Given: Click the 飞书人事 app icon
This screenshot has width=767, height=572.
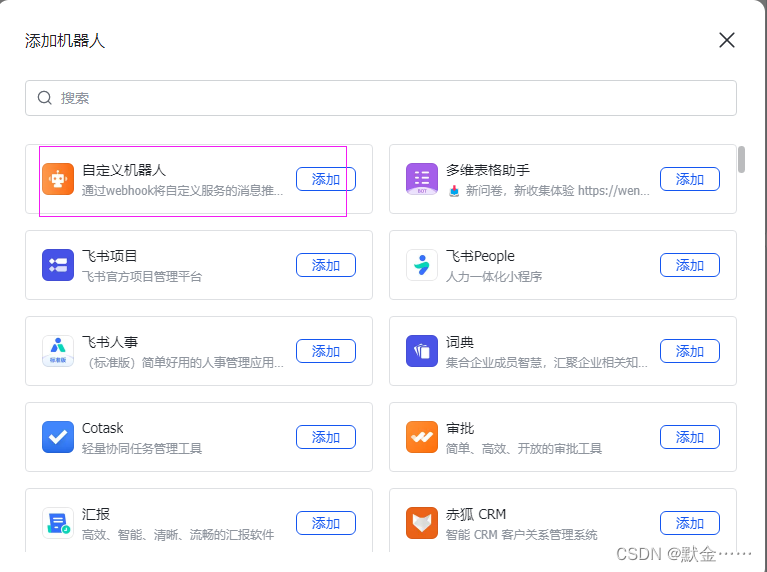Looking at the screenshot, I should [58, 351].
